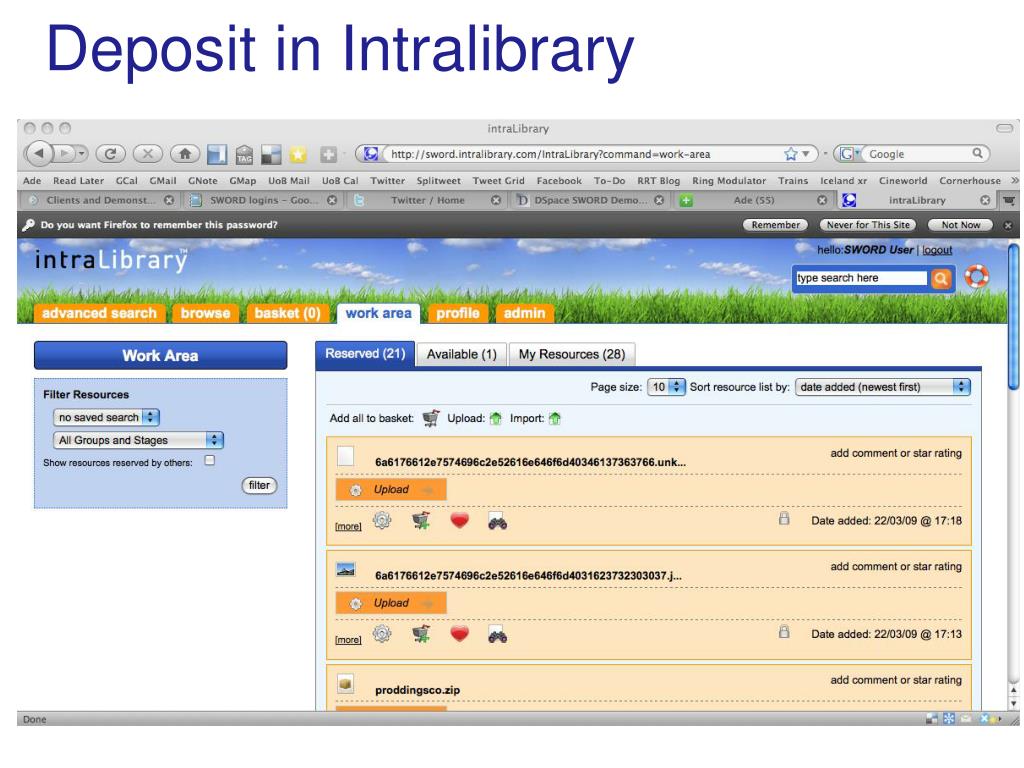Click padlock icon beside 17:13 date

point(784,632)
